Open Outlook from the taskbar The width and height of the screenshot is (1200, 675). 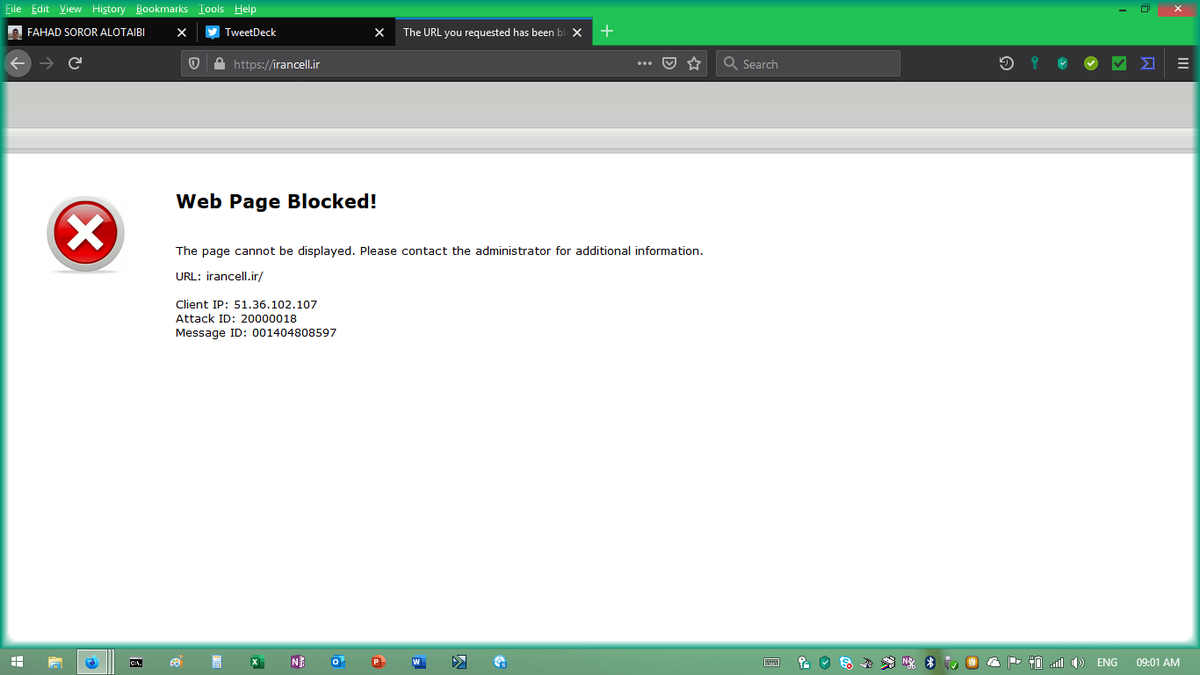point(338,662)
